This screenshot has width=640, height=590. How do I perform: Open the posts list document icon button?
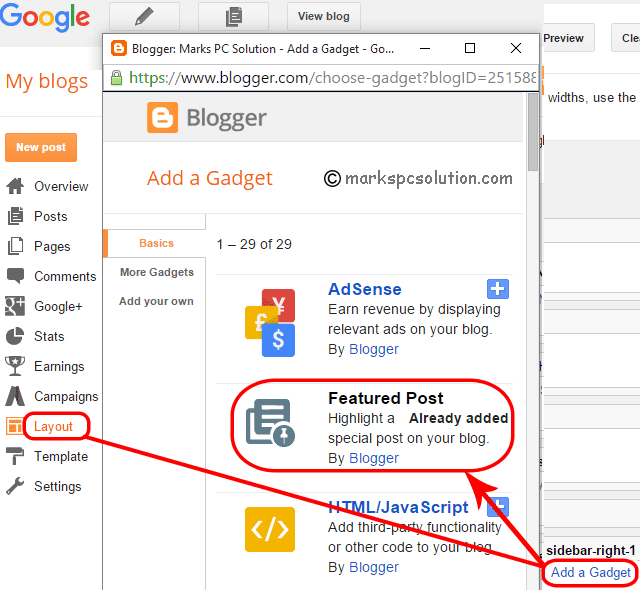pos(233,16)
